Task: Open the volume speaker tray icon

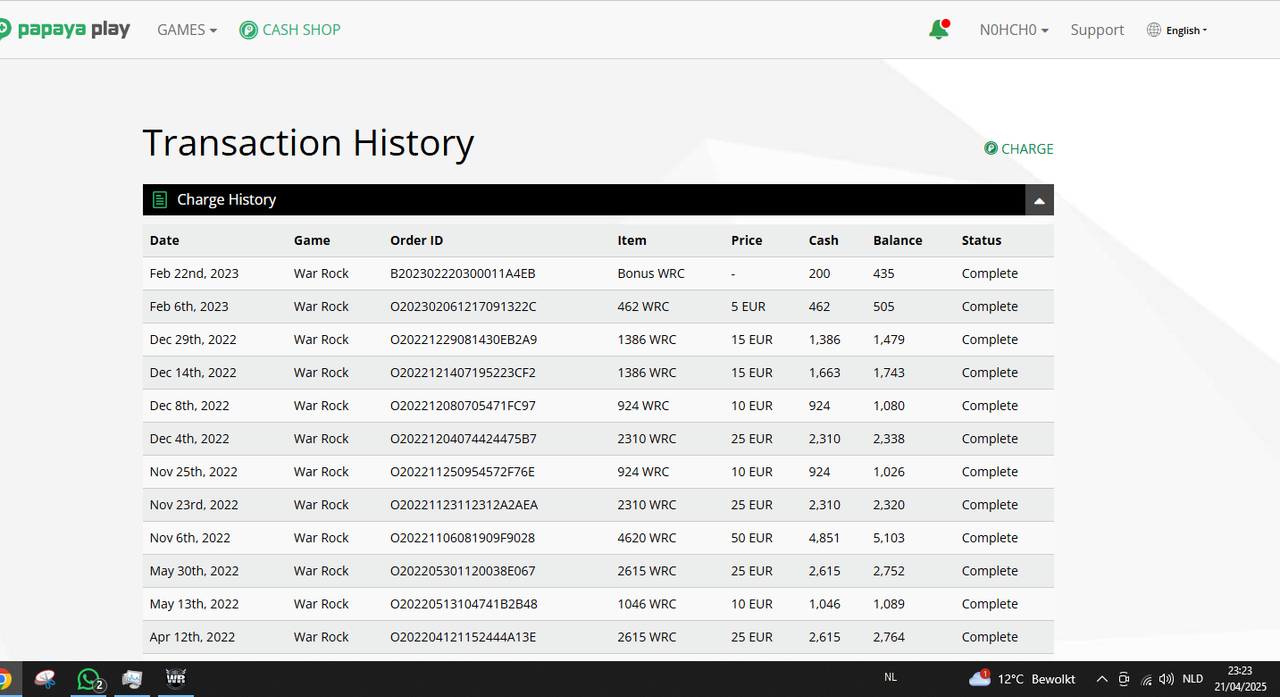Action: (1166, 679)
